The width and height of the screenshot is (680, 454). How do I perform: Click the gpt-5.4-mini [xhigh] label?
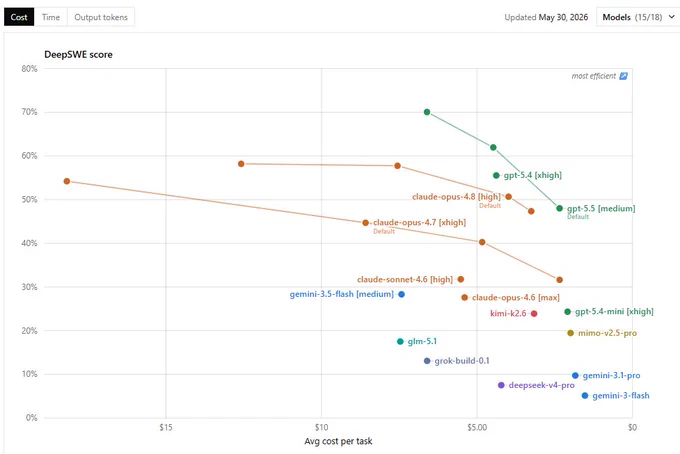pos(614,311)
